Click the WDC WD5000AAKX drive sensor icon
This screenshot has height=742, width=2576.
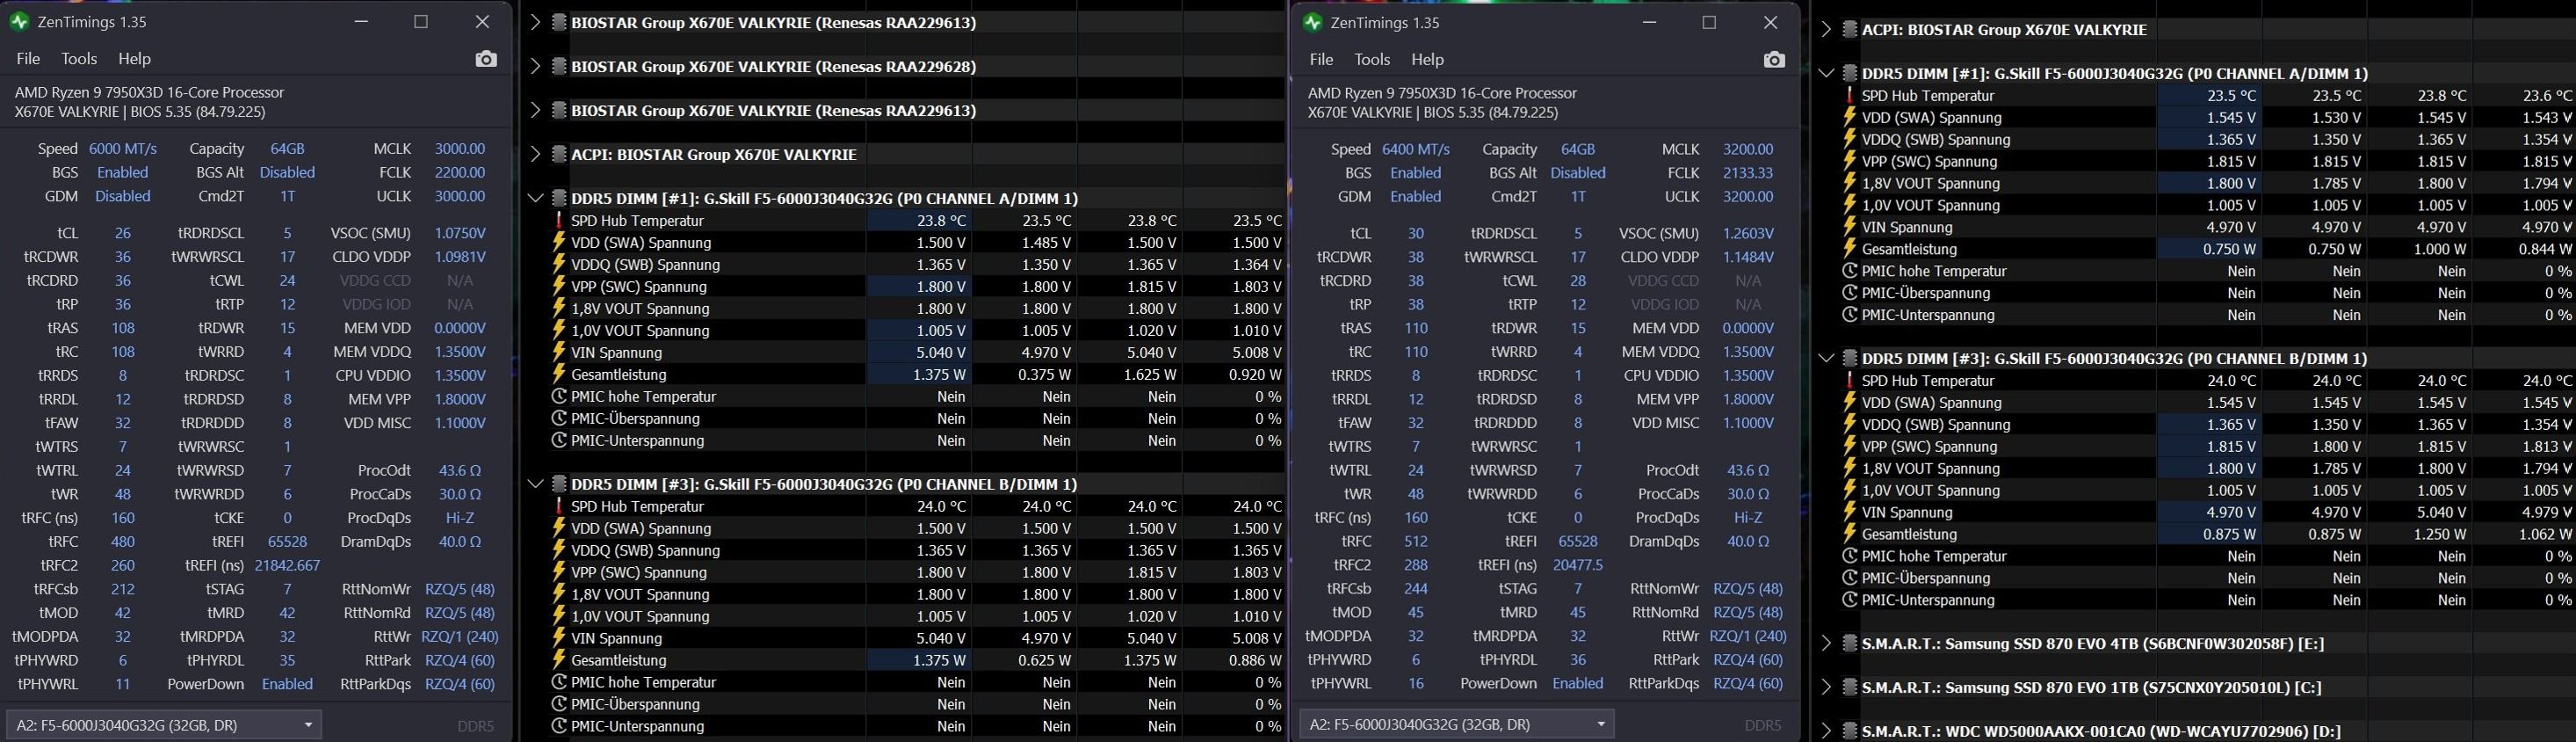coord(1850,731)
